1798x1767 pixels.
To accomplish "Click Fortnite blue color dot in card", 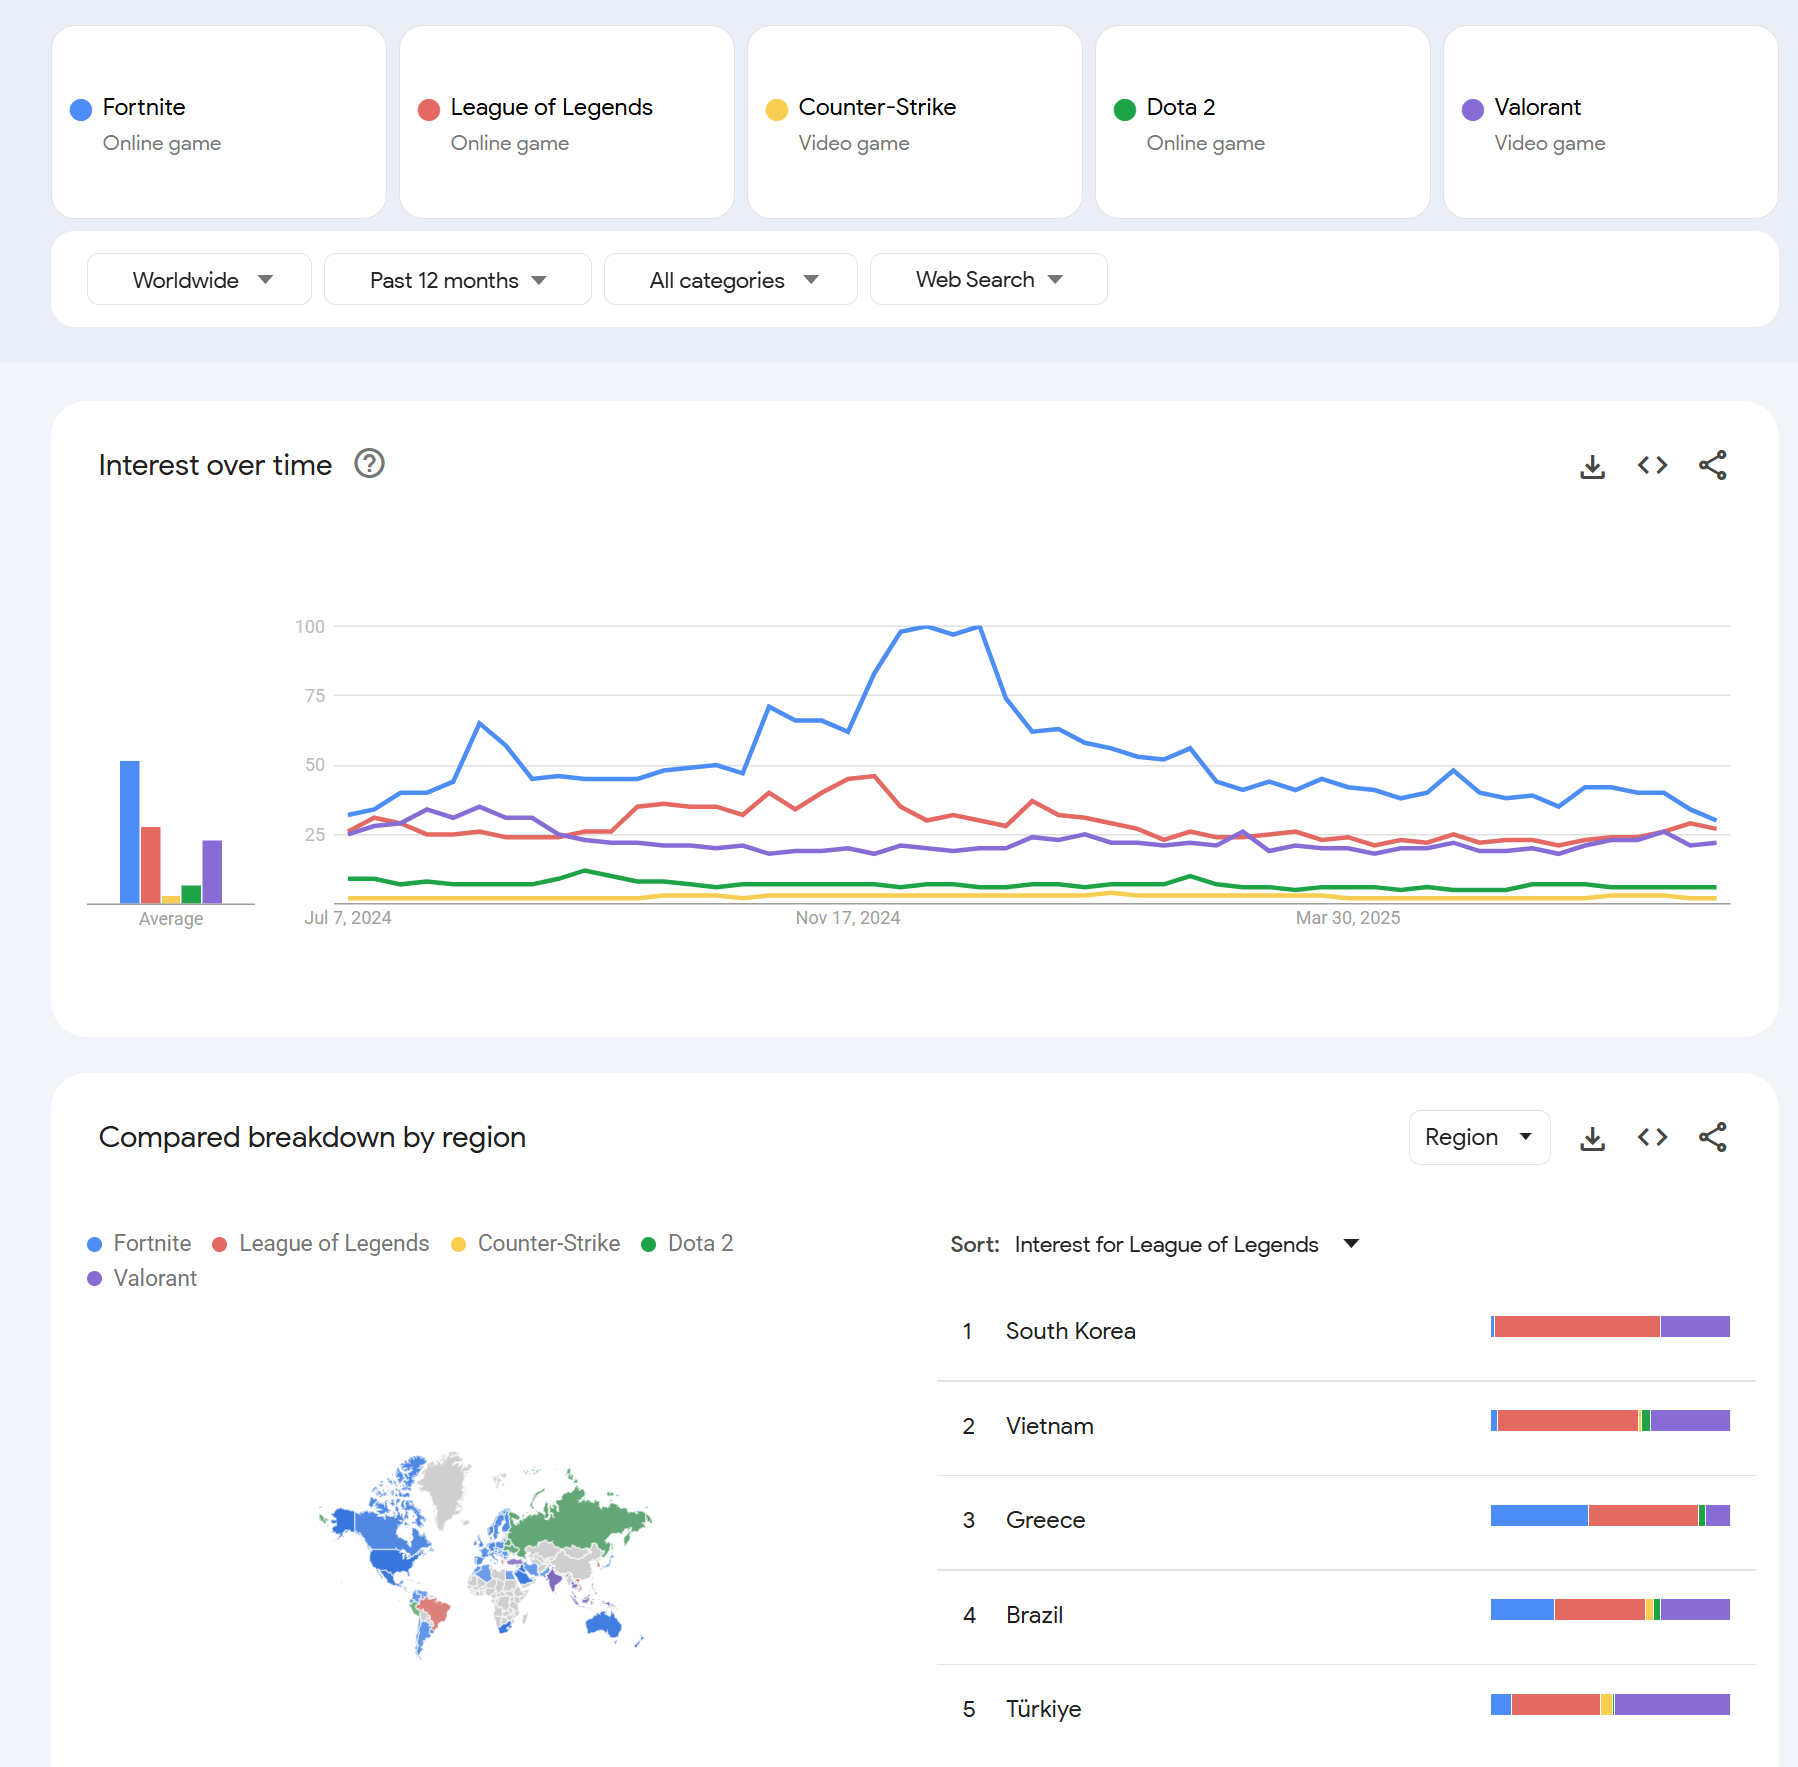I will [x=81, y=109].
